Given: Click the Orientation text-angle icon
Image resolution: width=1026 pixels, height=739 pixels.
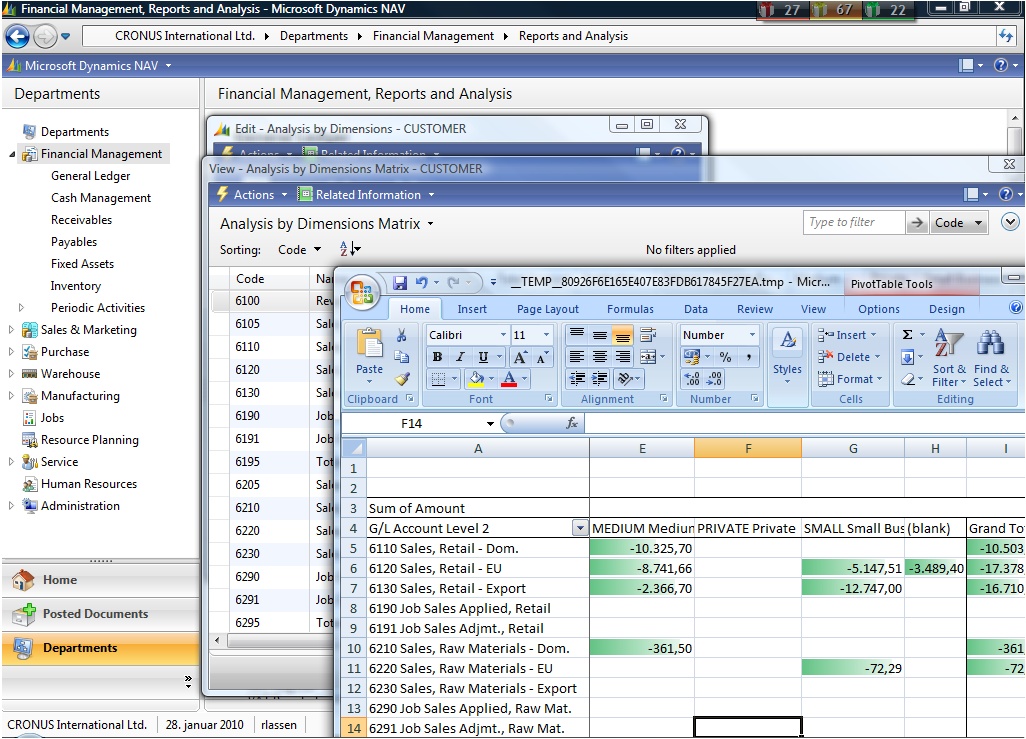Looking at the screenshot, I should point(626,379).
